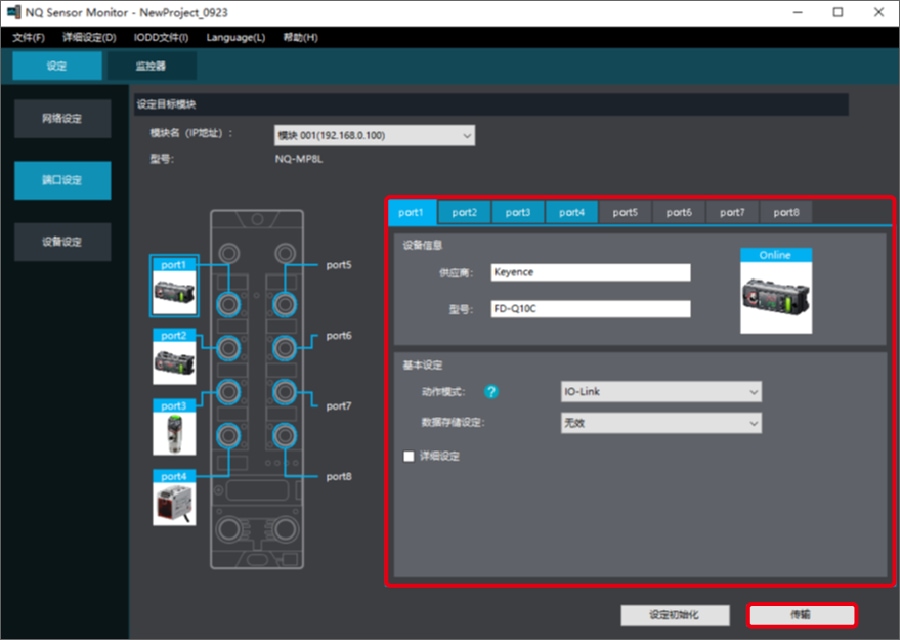
Task: Open the 网络设定 sidebar section
Action: 62,119
